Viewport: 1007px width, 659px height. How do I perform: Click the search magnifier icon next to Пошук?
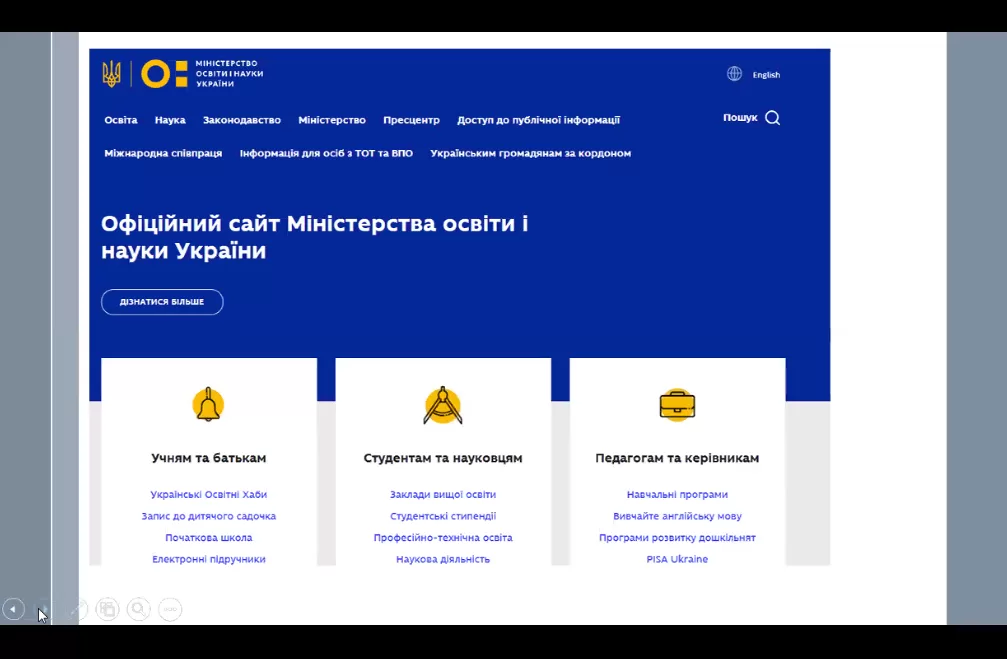772,118
